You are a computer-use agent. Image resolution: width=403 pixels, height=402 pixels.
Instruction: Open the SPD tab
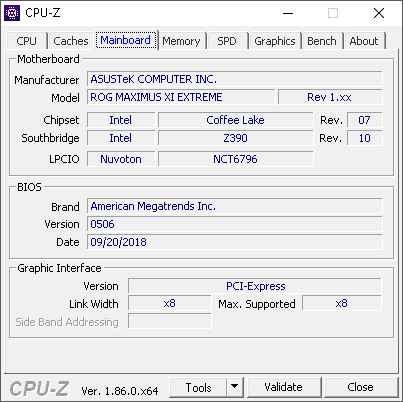[227, 41]
